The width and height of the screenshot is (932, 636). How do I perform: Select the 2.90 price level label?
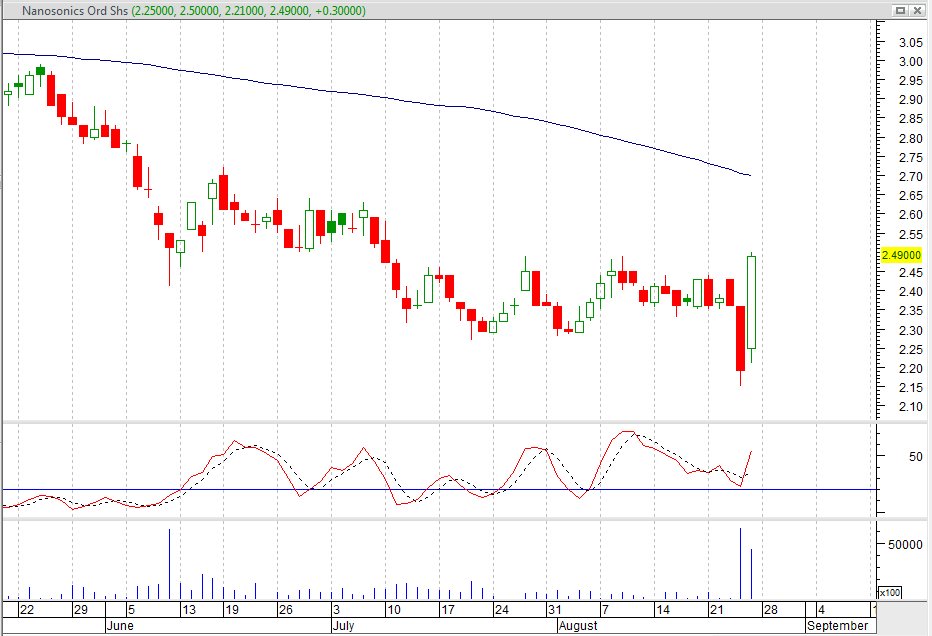pos(911,100)
